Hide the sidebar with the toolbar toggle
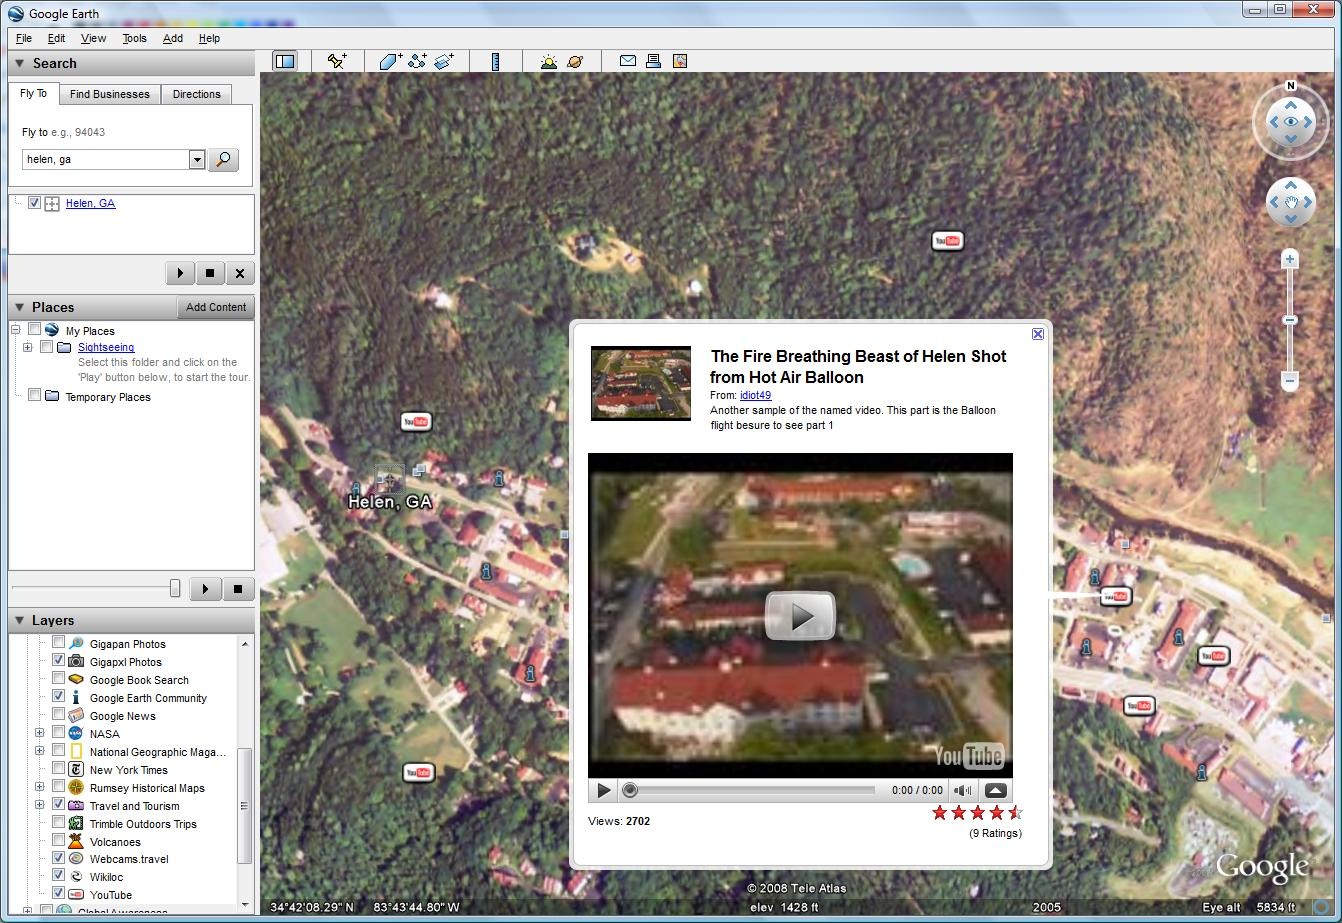 click(285, 61)
